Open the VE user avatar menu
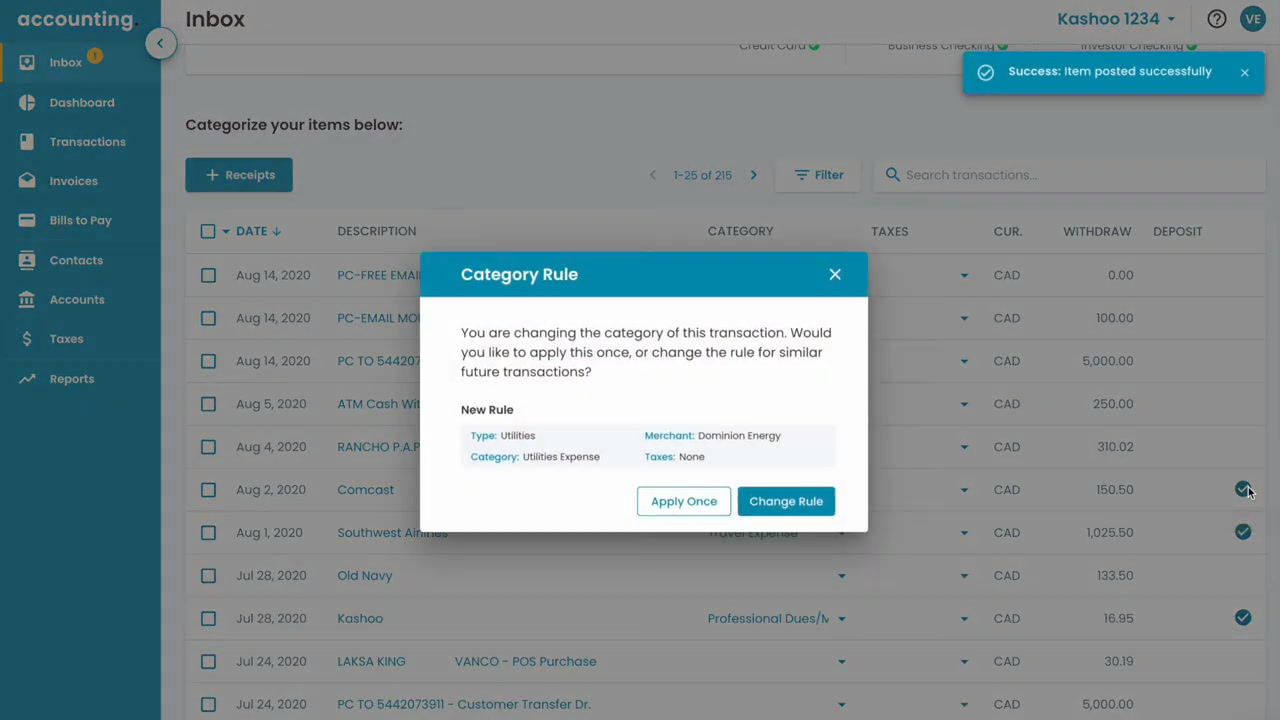The height and width of the screenshot is (720, 1280). click(1253, 19)
